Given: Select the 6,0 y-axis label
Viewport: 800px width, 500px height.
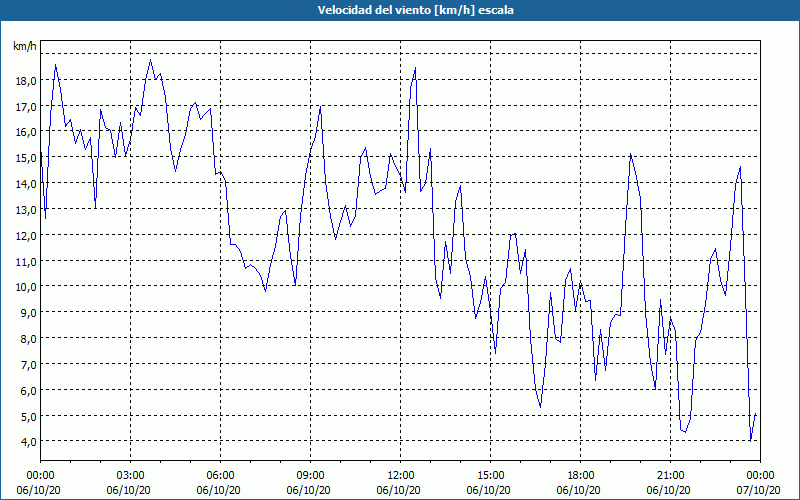Looking at the screenshot, I should 30,391.
